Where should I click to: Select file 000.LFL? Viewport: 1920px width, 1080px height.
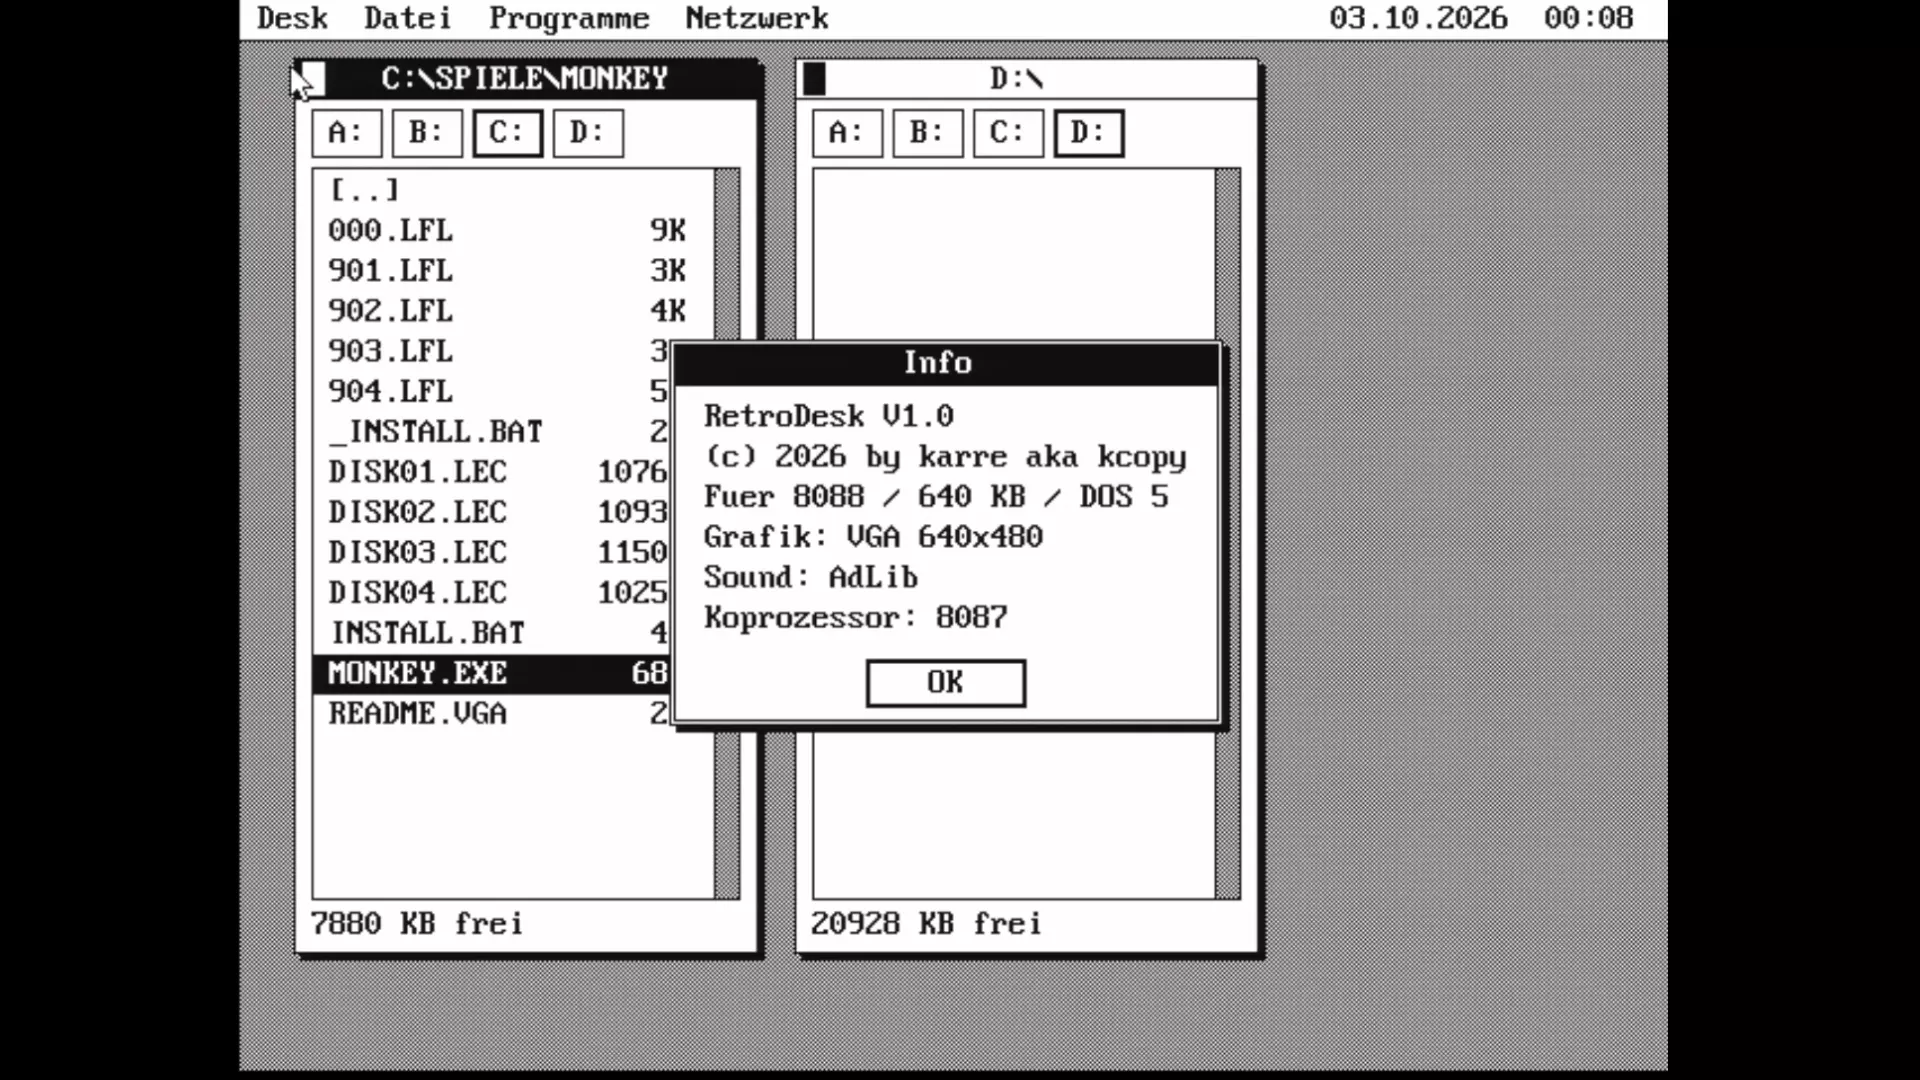point(513,230)
